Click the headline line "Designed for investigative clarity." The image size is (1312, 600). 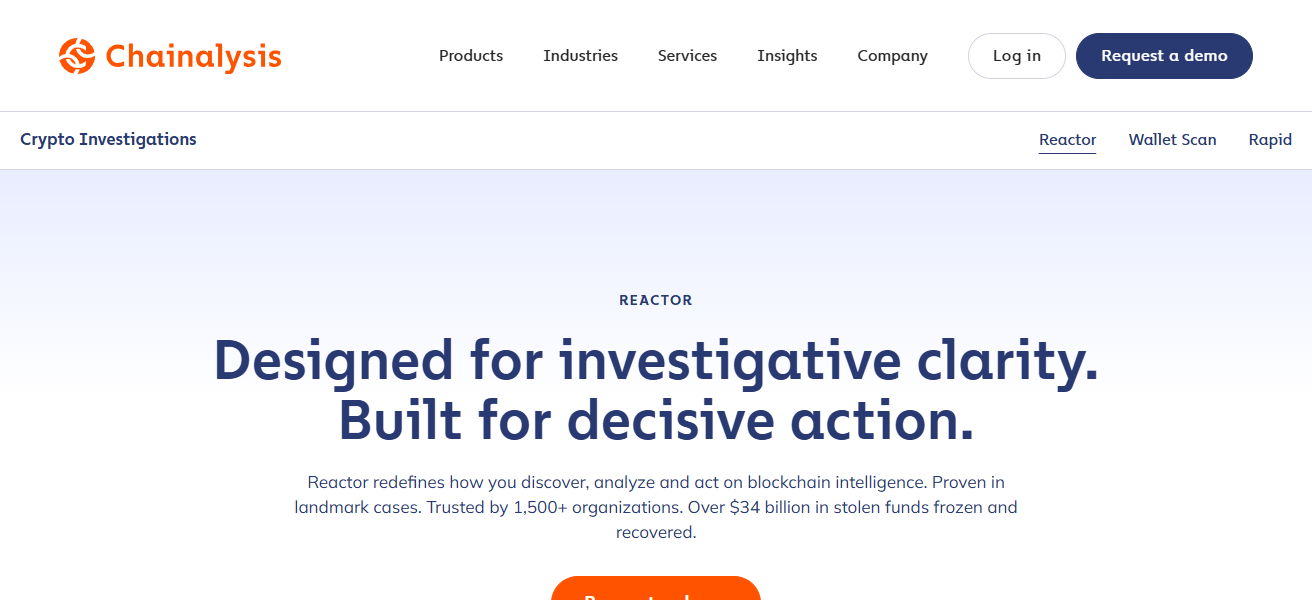[656, 360]
